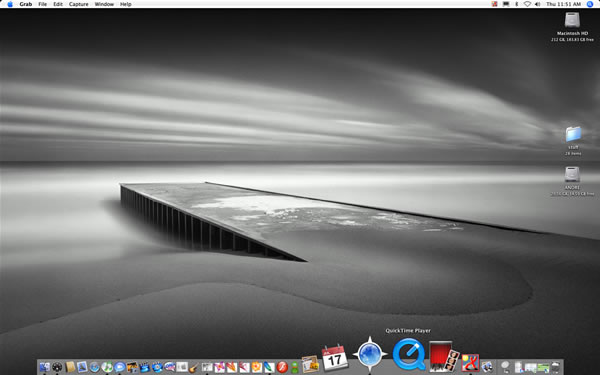Viewport: 600px width, 375px height.
Task: Click the Spotlight search icon
Action: coord(590,4)
